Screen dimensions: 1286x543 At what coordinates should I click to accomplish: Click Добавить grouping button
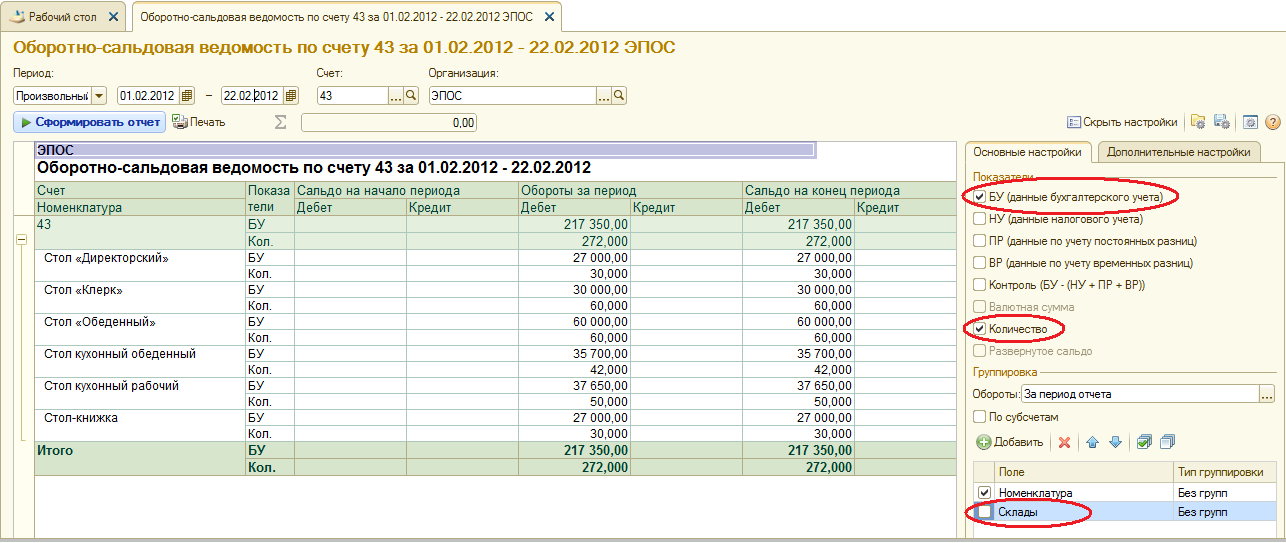pos(1010,442)
